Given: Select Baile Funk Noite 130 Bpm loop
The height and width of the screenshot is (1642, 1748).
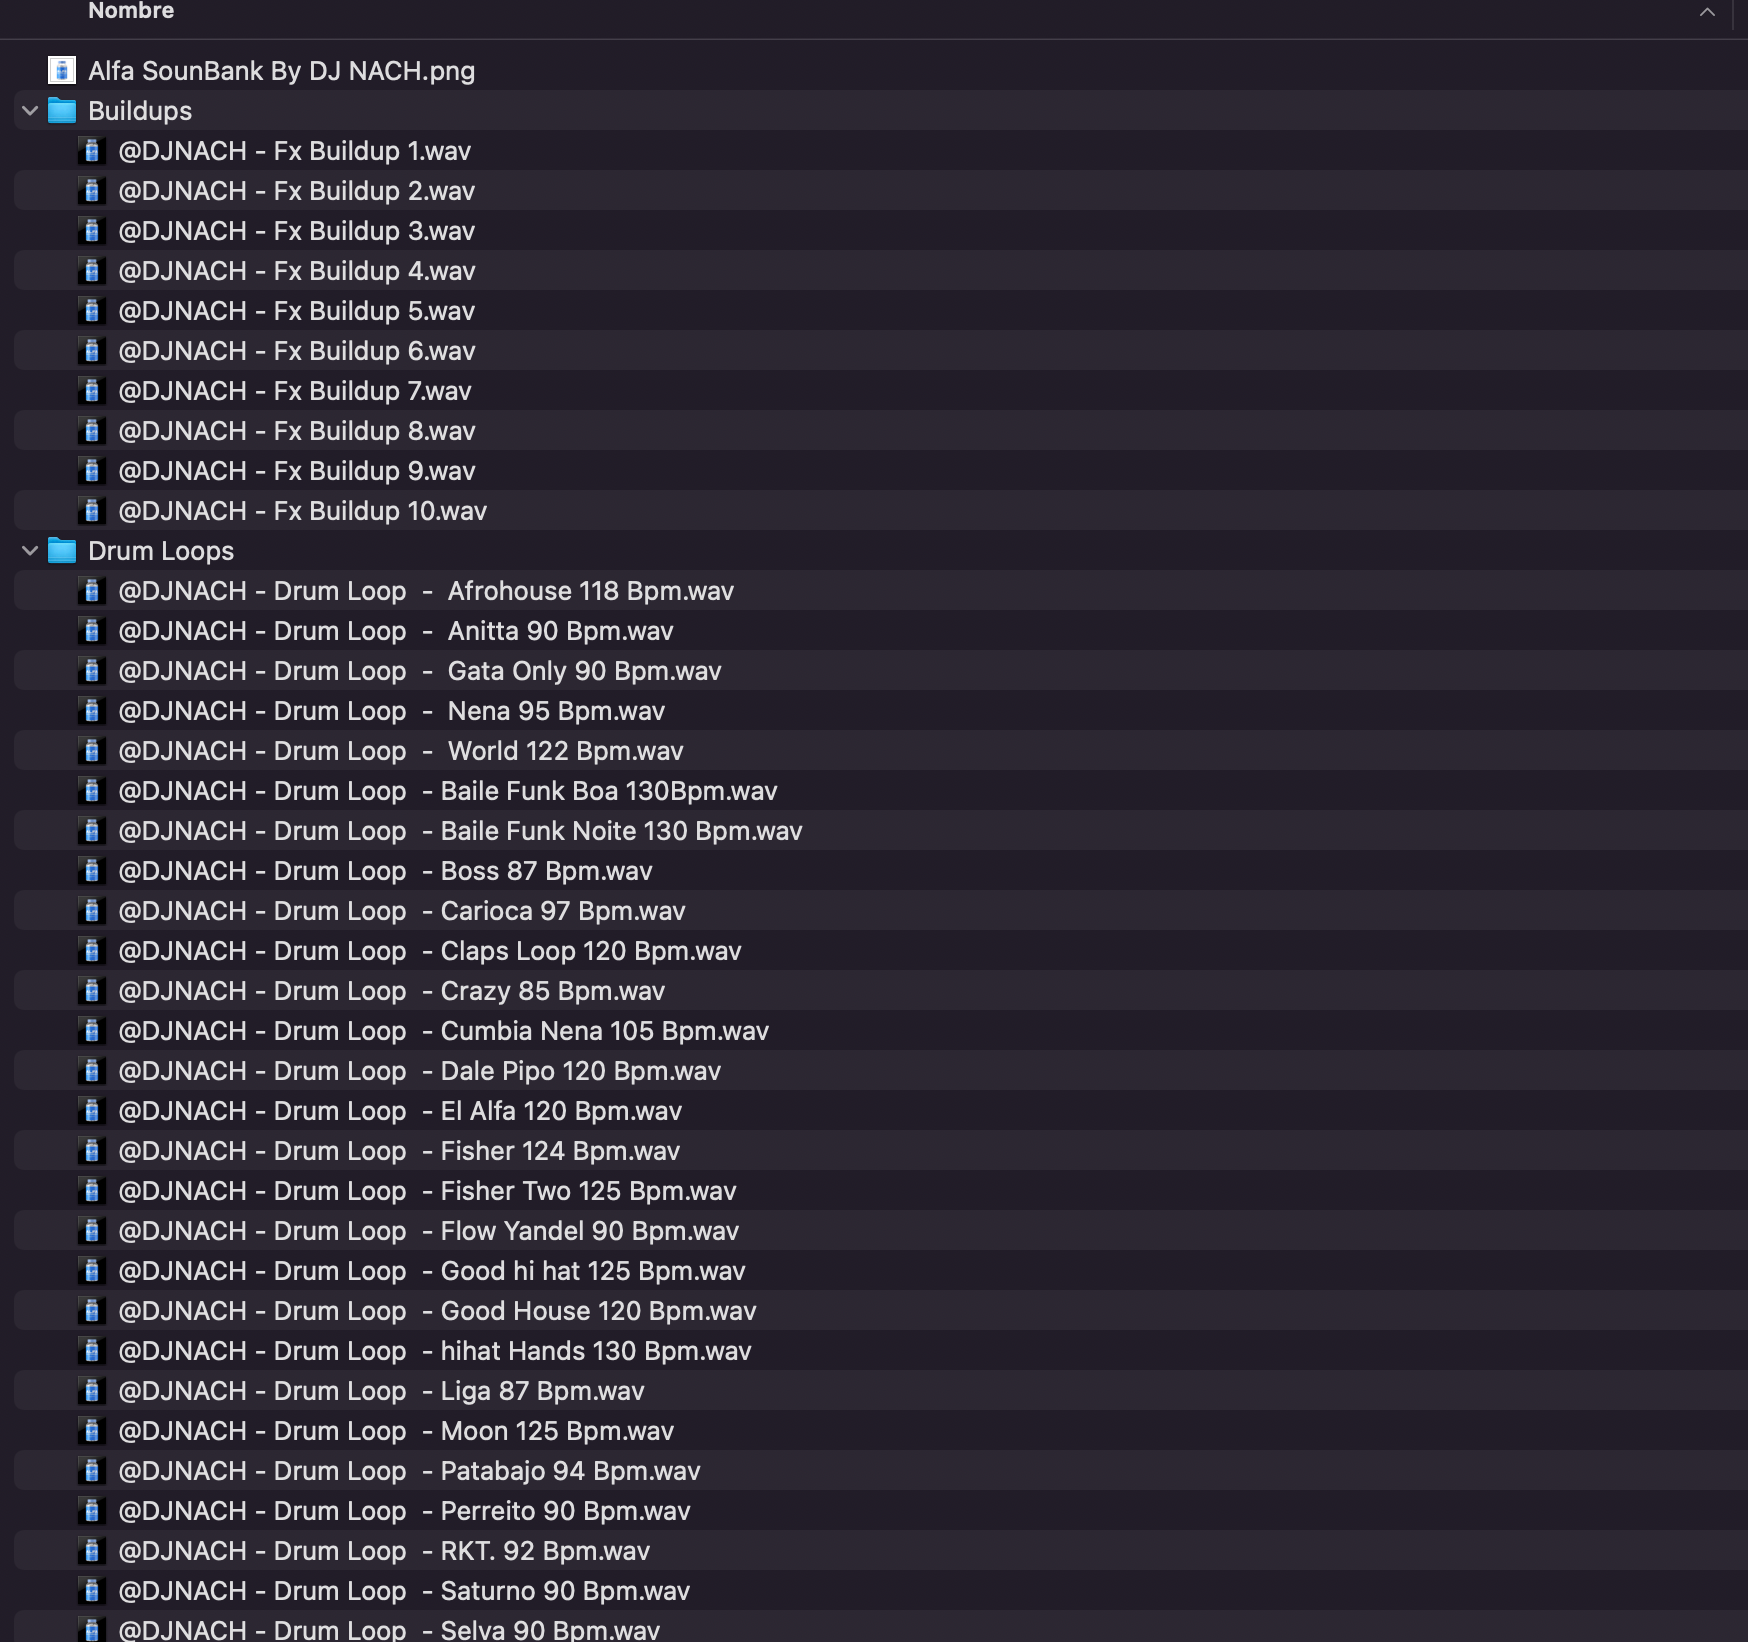Looking at the screenshot, I should (x=460, y=831).
